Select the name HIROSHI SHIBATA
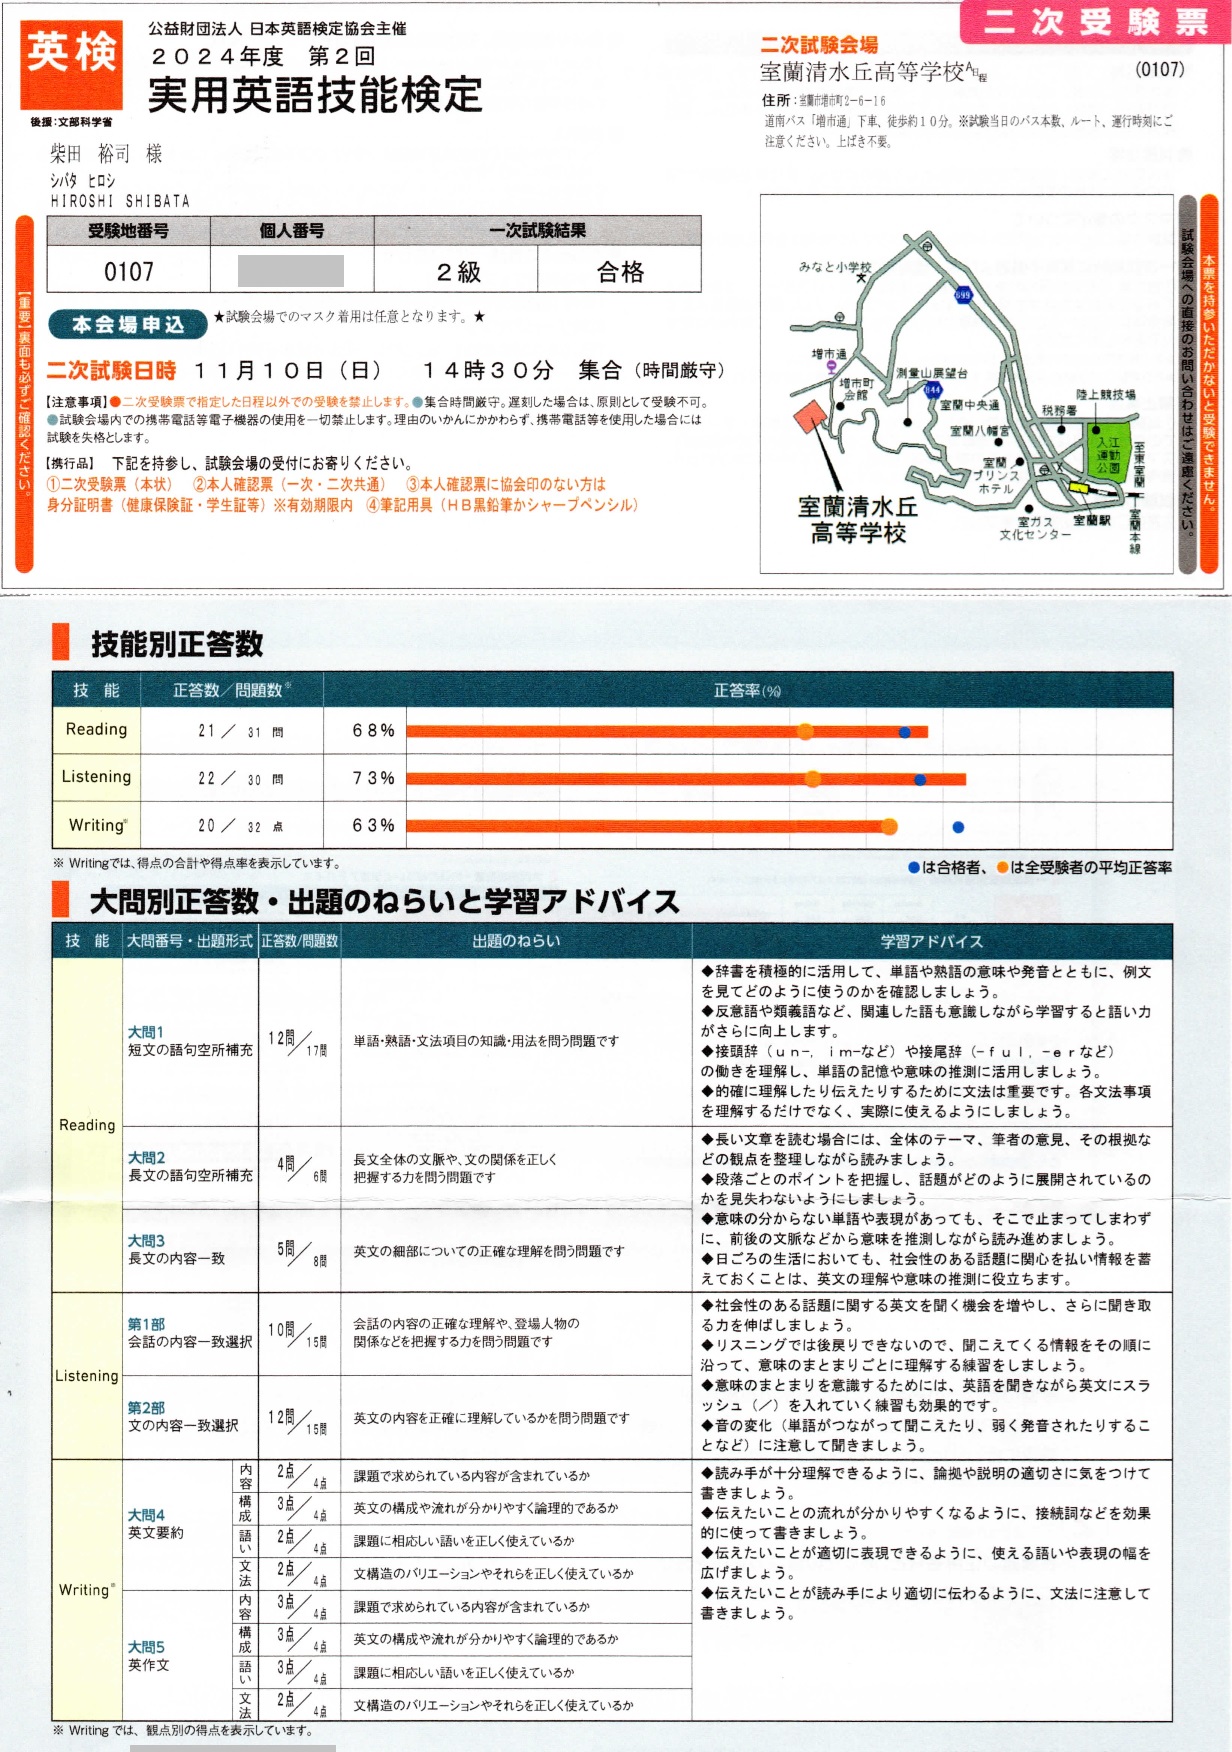Image resolution: width=1232 pixels, height=1752 pixels. tap(119, 201)
